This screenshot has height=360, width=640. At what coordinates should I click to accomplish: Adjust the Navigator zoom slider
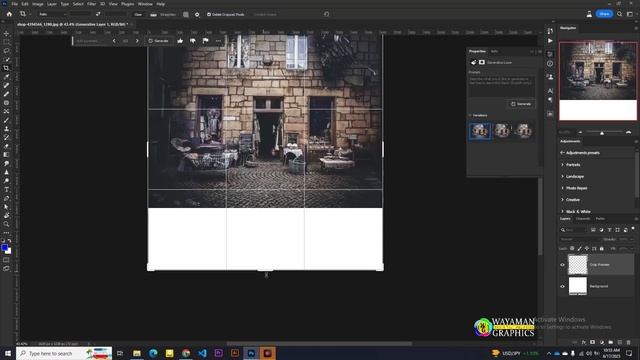(602, 133)
